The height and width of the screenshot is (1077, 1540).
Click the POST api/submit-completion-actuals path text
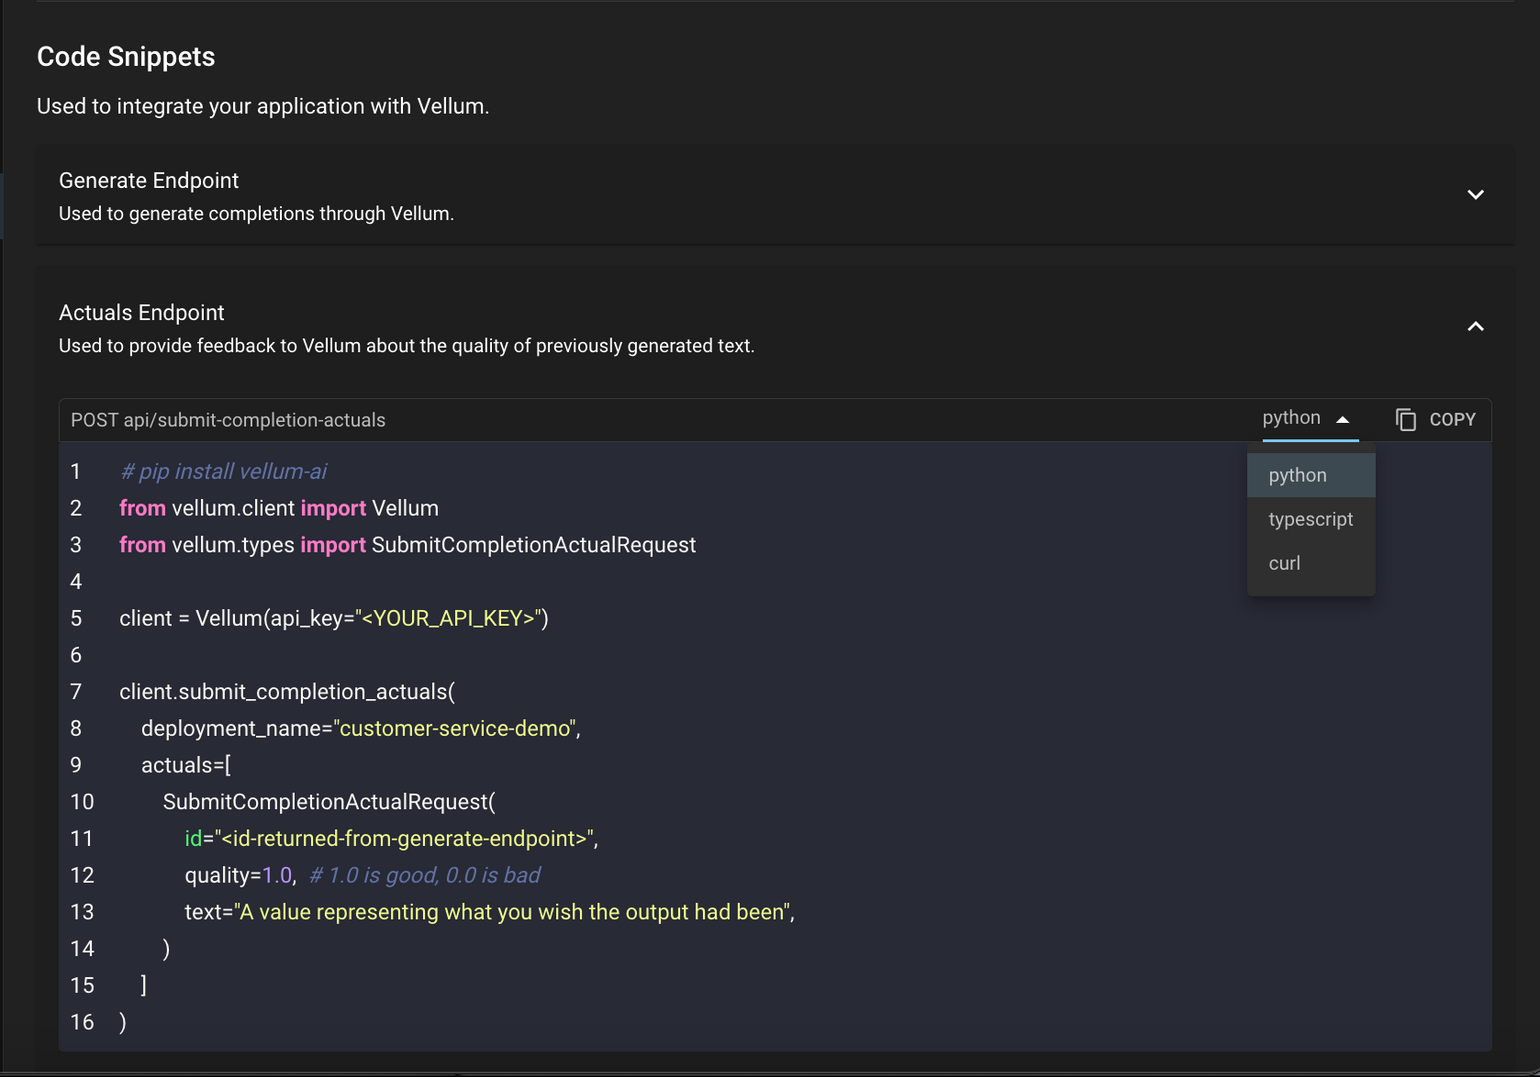[x=228, y=420]
